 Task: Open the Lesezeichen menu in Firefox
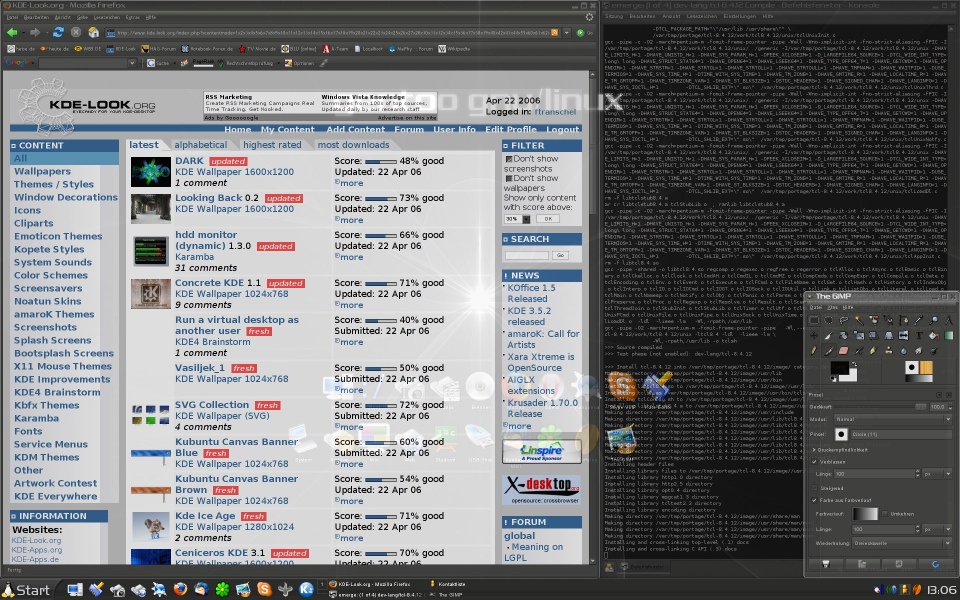coord(107,17)
